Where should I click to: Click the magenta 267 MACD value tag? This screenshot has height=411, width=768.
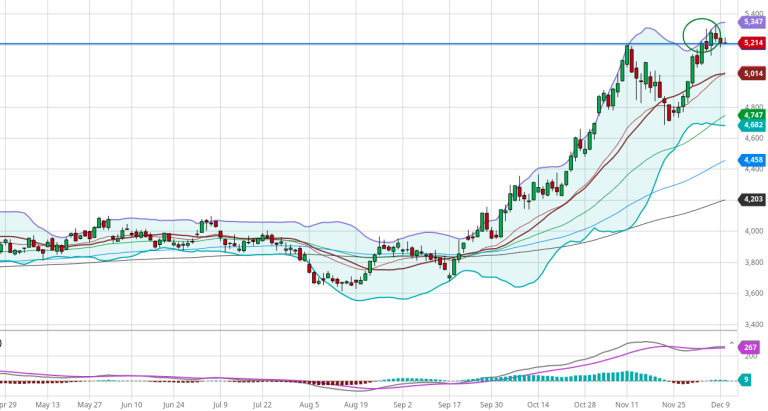click(x=752, y=346)
